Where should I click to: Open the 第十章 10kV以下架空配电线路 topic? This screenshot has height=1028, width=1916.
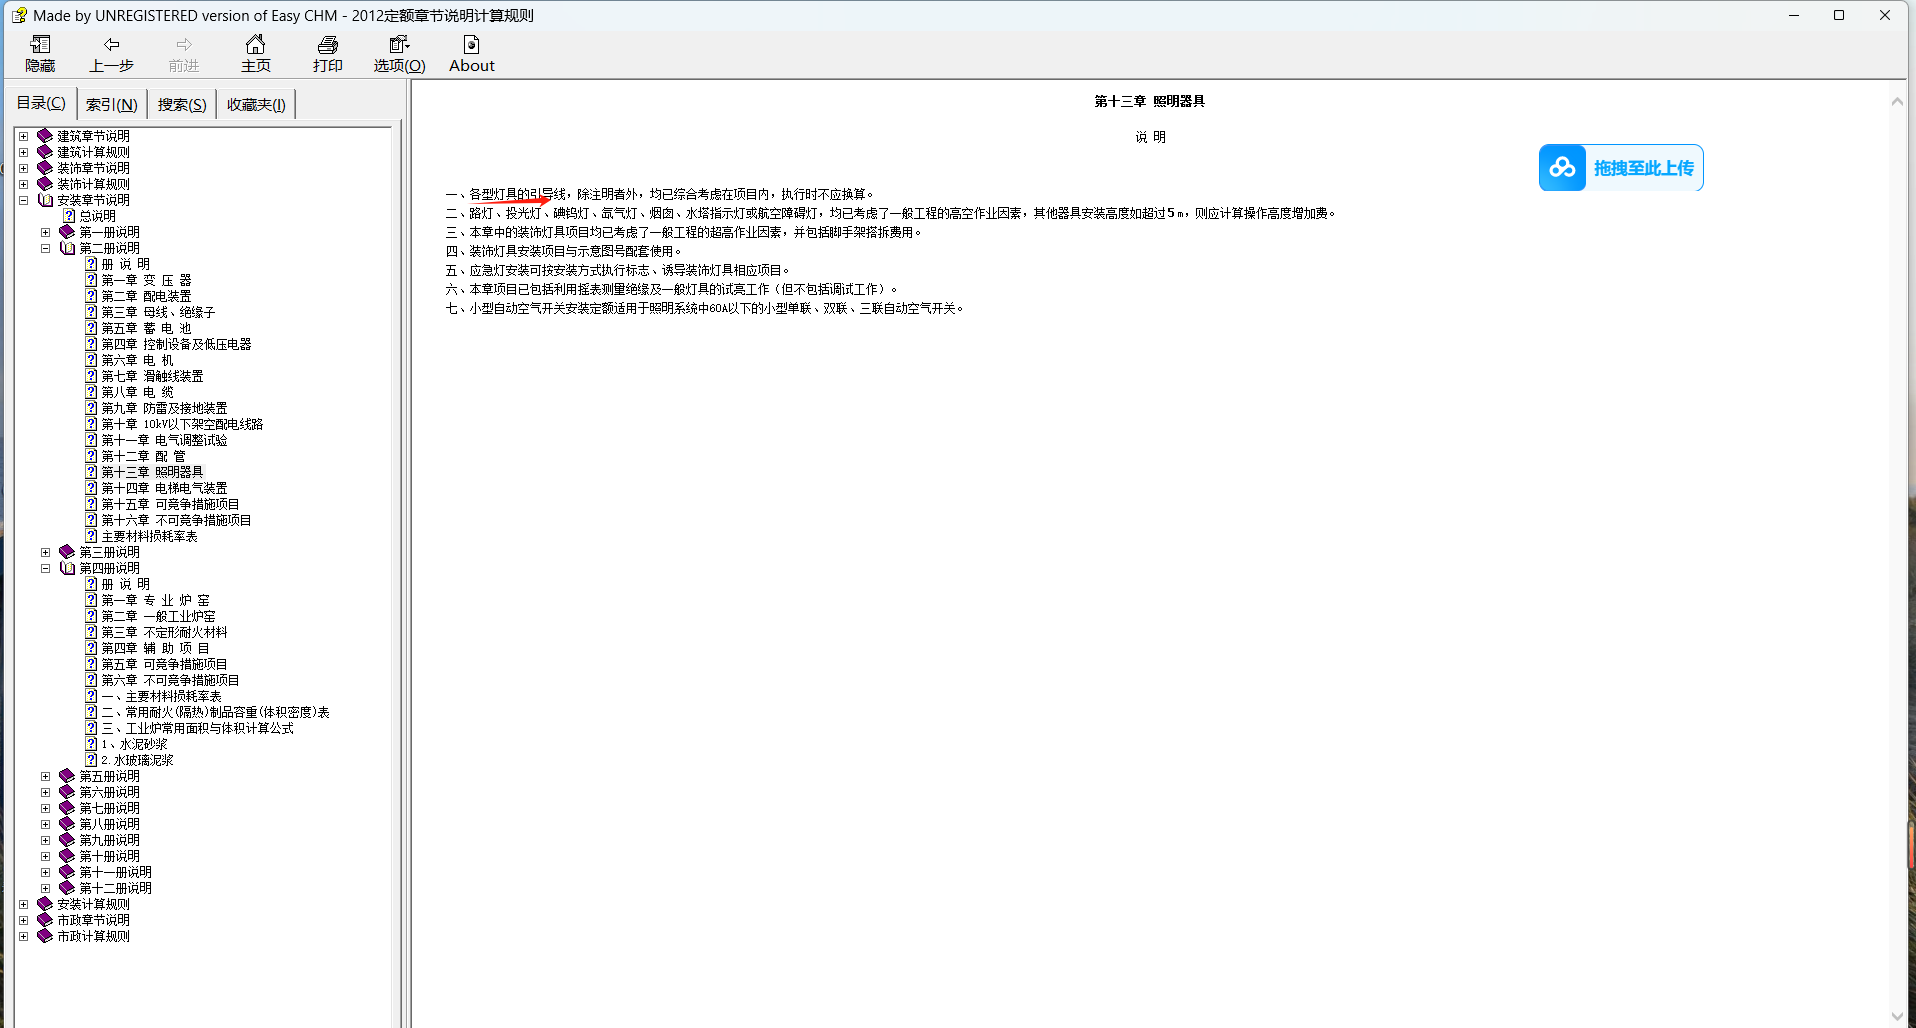coord(182,424)
